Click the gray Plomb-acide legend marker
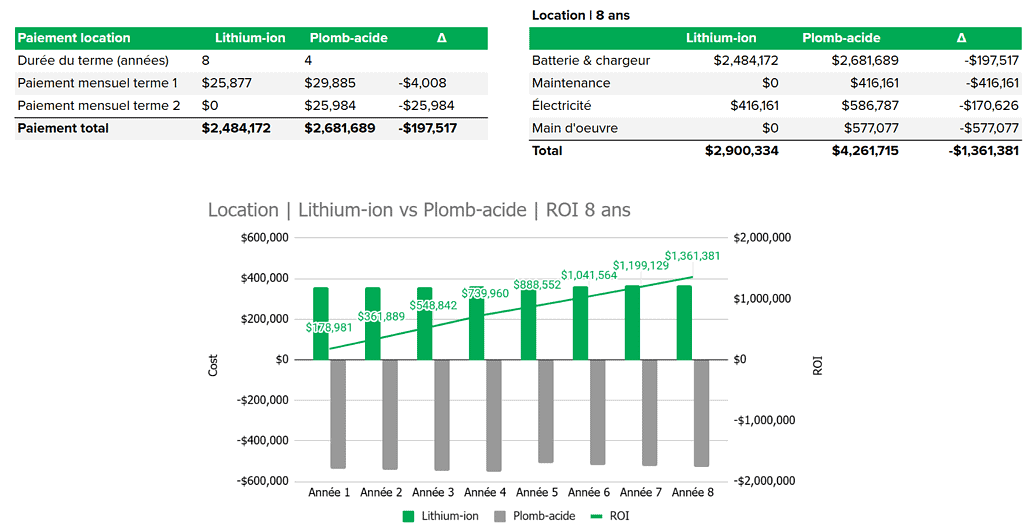This screenshot has width=1024, height=526. [x=498, y=516]
